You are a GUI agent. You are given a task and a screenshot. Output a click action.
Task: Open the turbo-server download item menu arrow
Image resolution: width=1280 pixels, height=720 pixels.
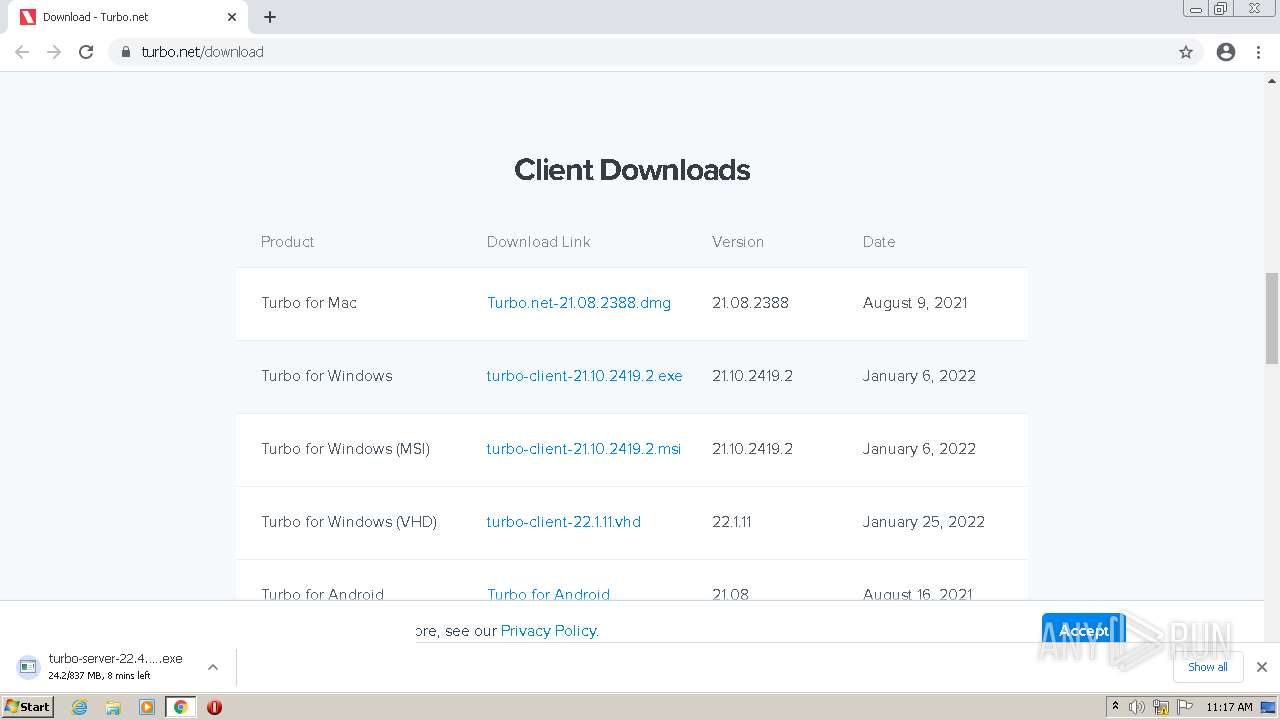coord(213,667)
